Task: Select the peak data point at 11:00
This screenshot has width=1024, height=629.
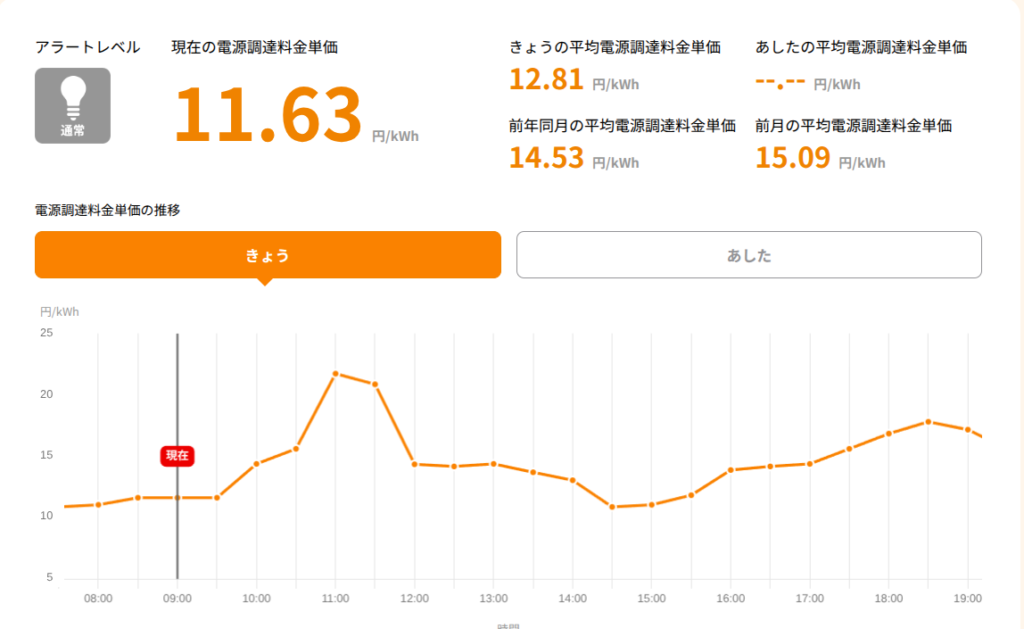Action: 336,374
